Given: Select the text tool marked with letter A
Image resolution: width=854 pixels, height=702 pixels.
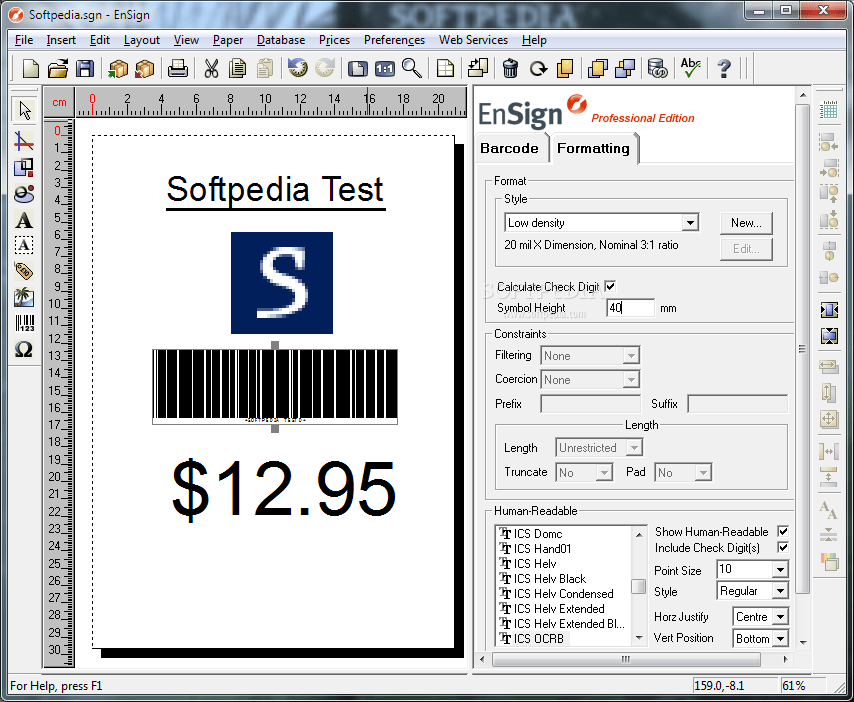Looking at the screenshot, I should [x=24, y=220].
